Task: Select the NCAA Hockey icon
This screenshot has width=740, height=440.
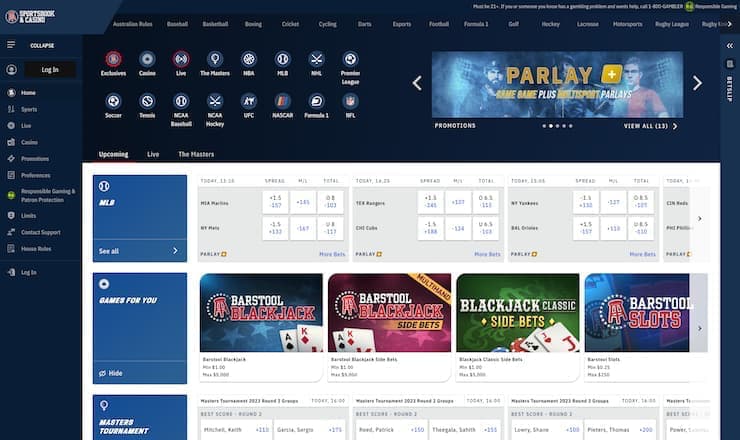Action: point(215,101)
